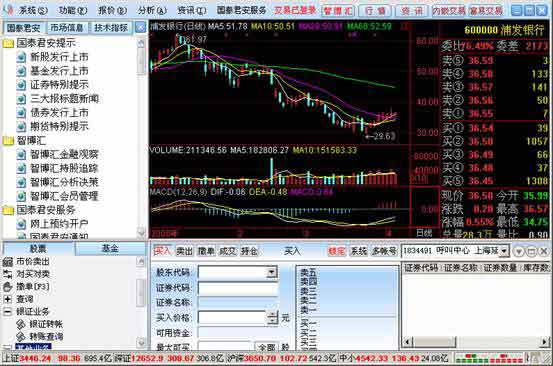Click the holdings table horizontal scrollbar thumb

pos(435,341)
